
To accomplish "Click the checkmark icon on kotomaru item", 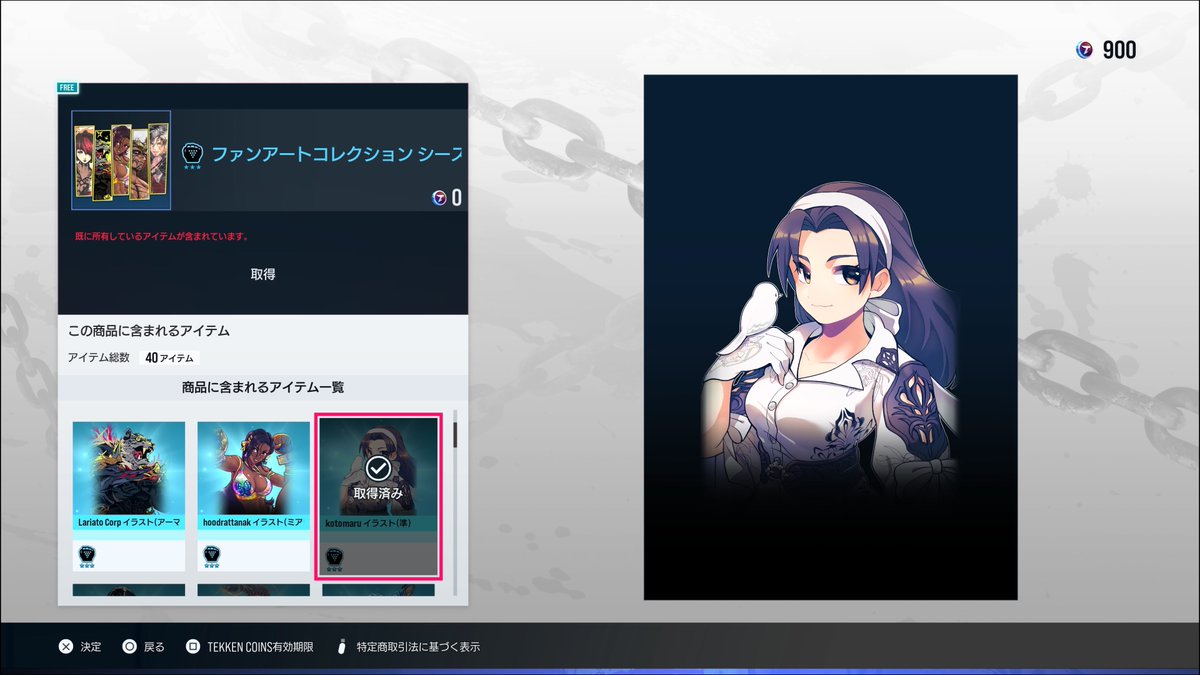I will coord(378,468).
